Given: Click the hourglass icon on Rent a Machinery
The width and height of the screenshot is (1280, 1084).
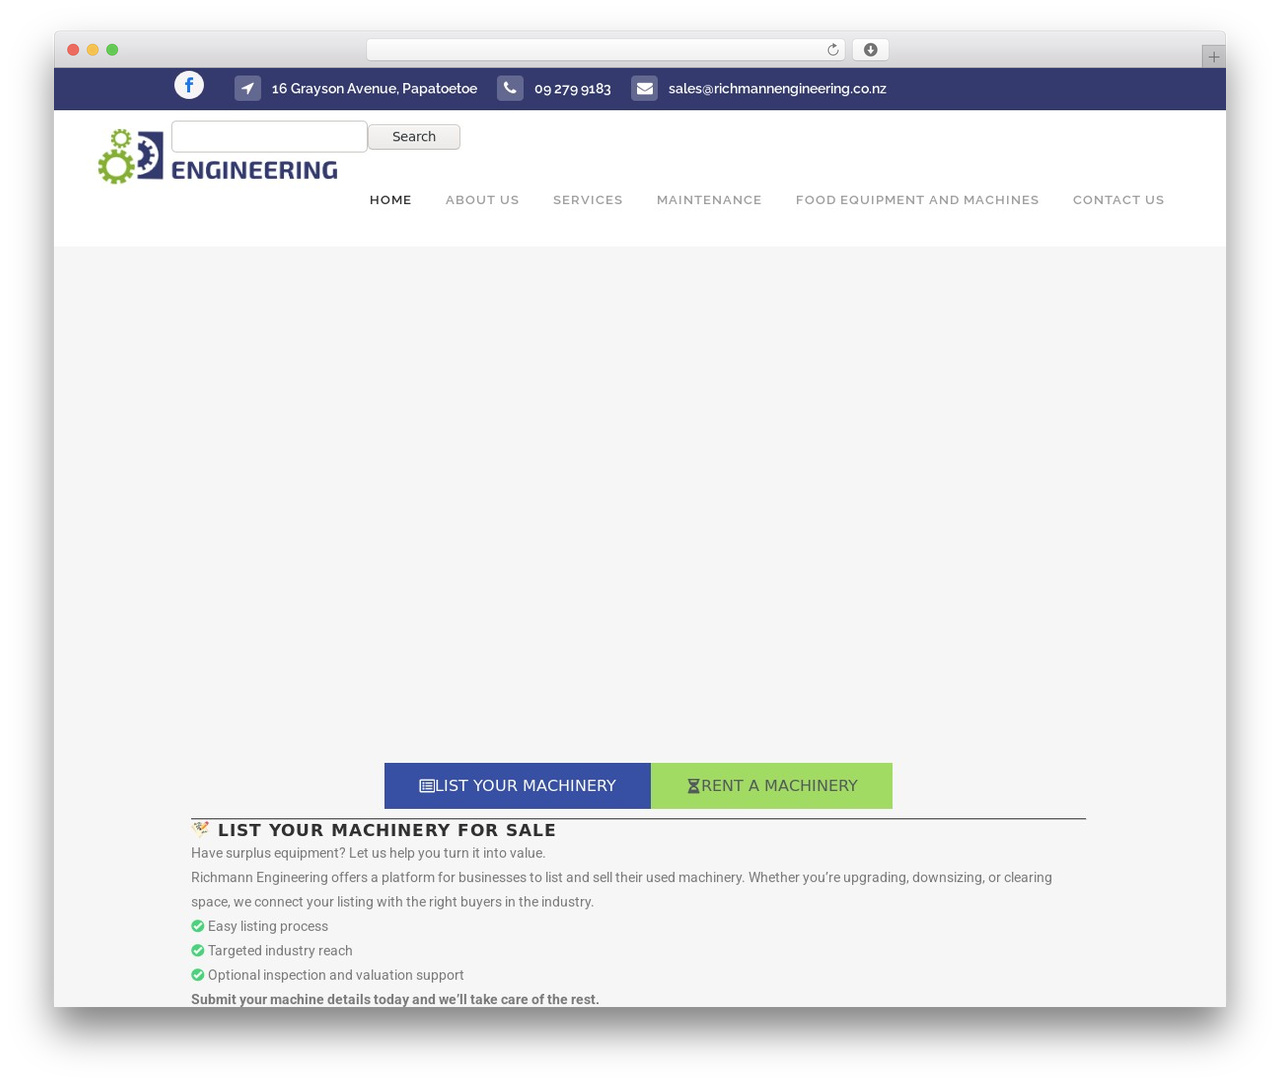Looking at the screenshot, I should pyautogui.click(x=694, y=786).
